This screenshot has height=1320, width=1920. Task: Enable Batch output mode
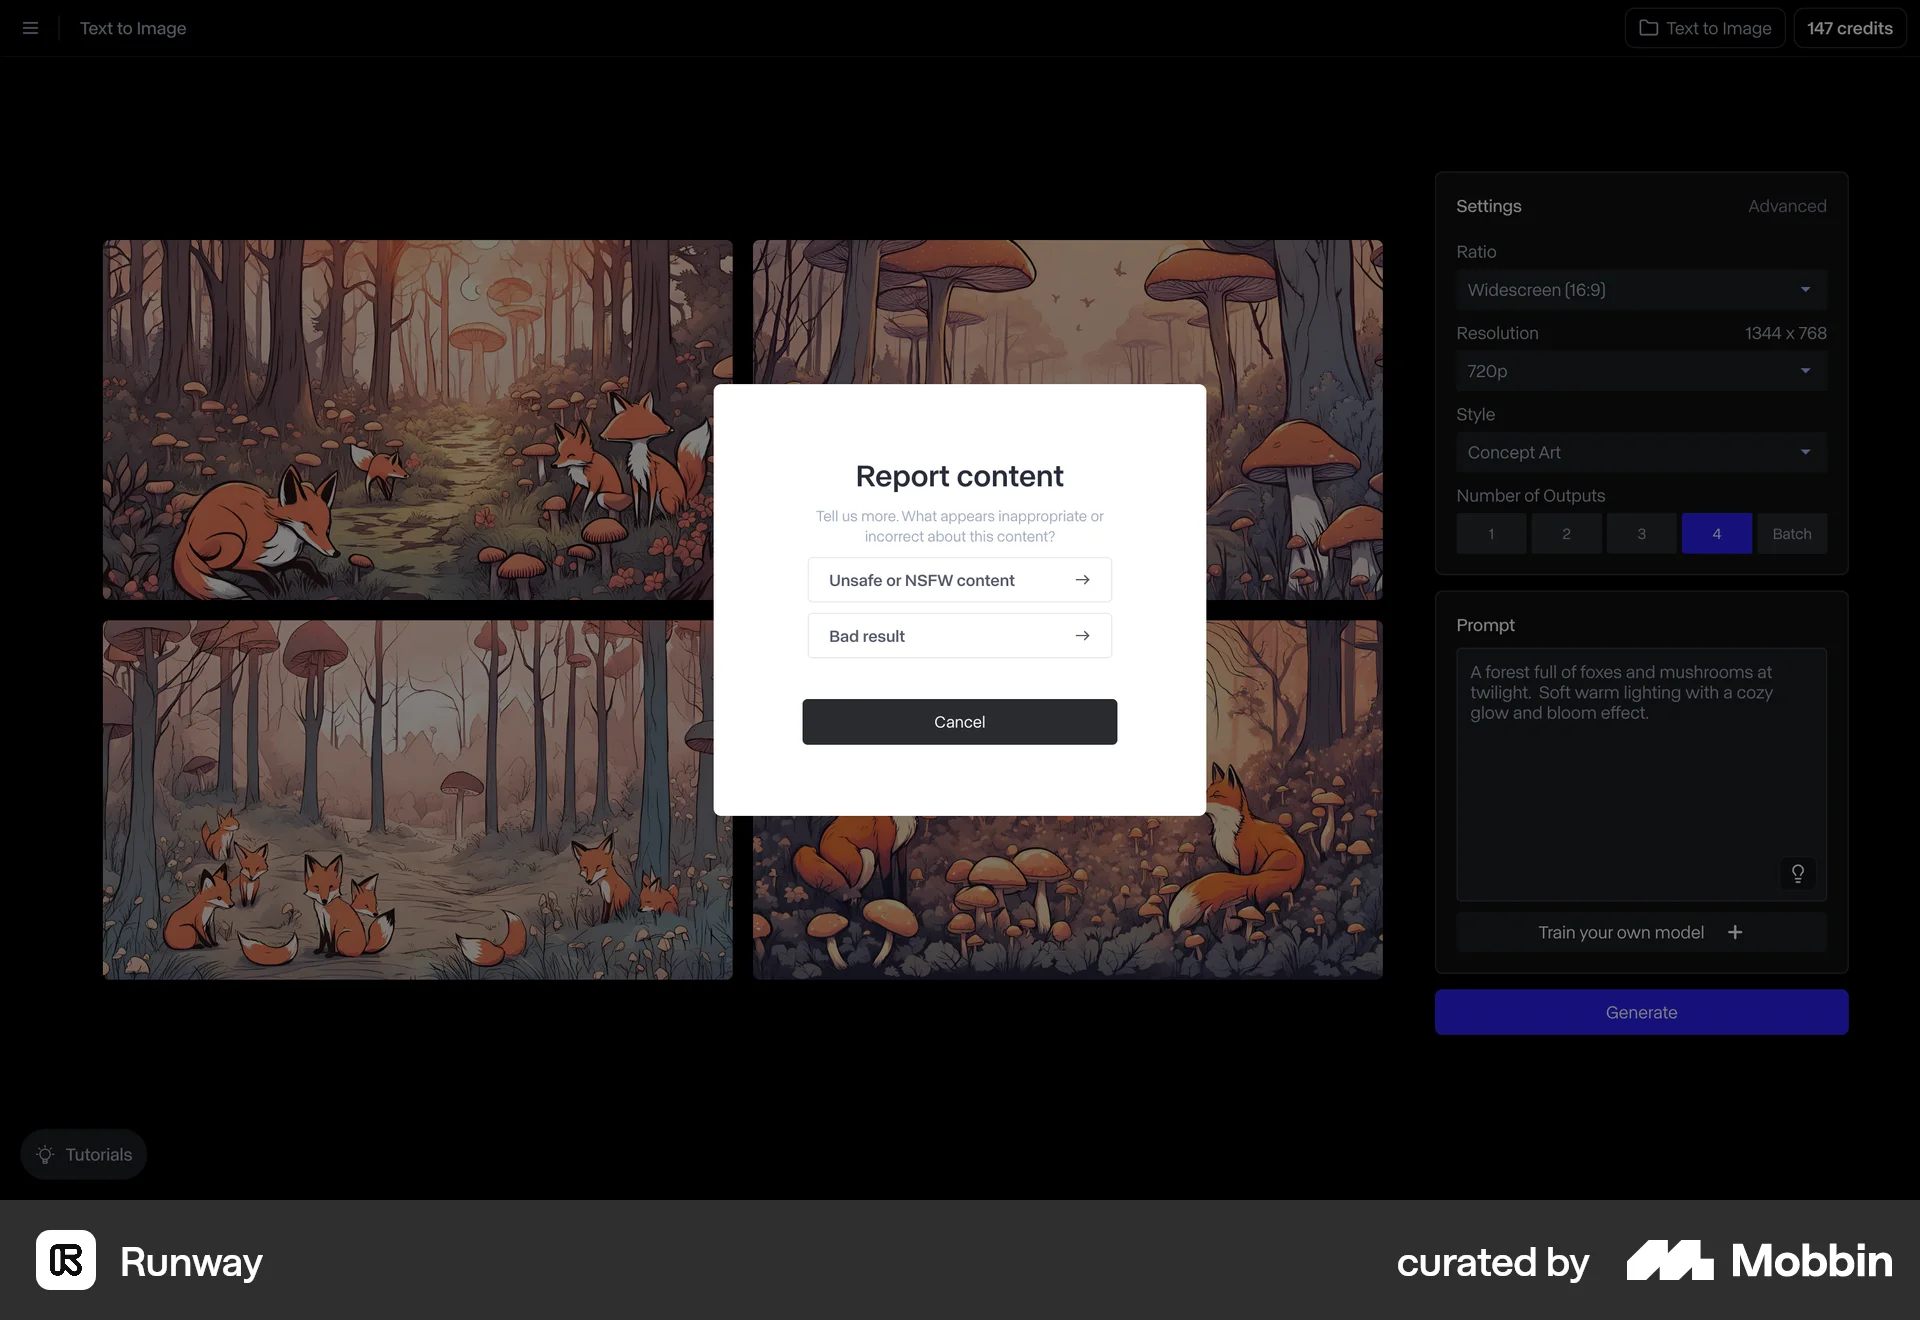1792,533
